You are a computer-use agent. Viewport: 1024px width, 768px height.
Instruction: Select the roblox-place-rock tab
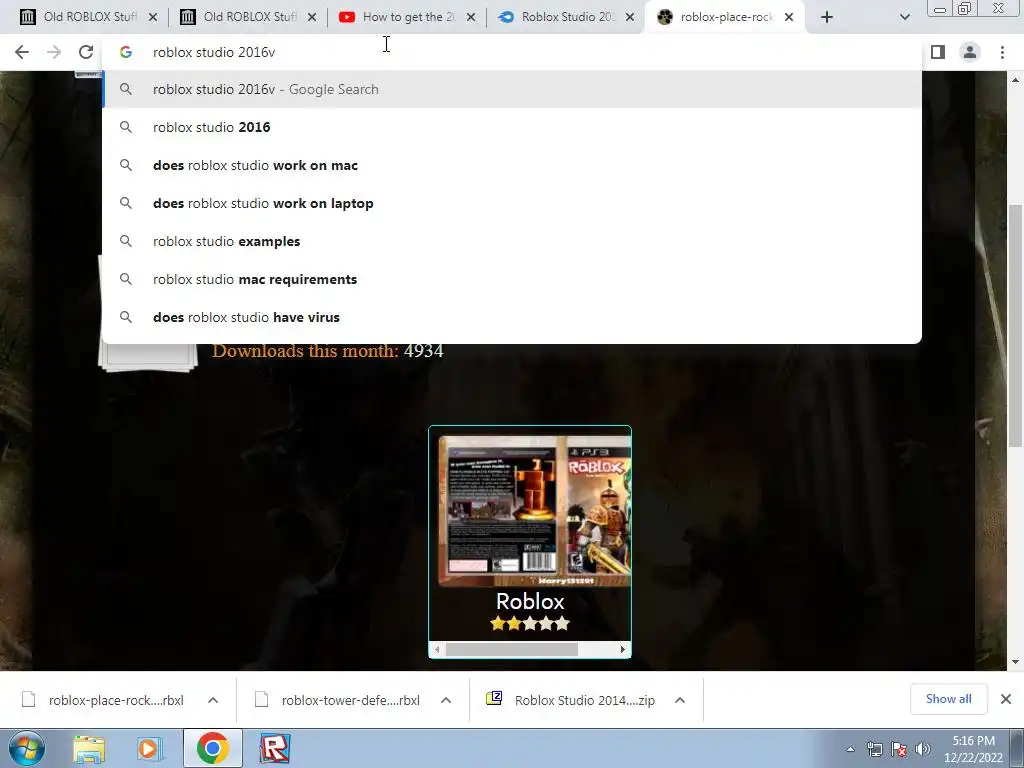pos(725,17)
